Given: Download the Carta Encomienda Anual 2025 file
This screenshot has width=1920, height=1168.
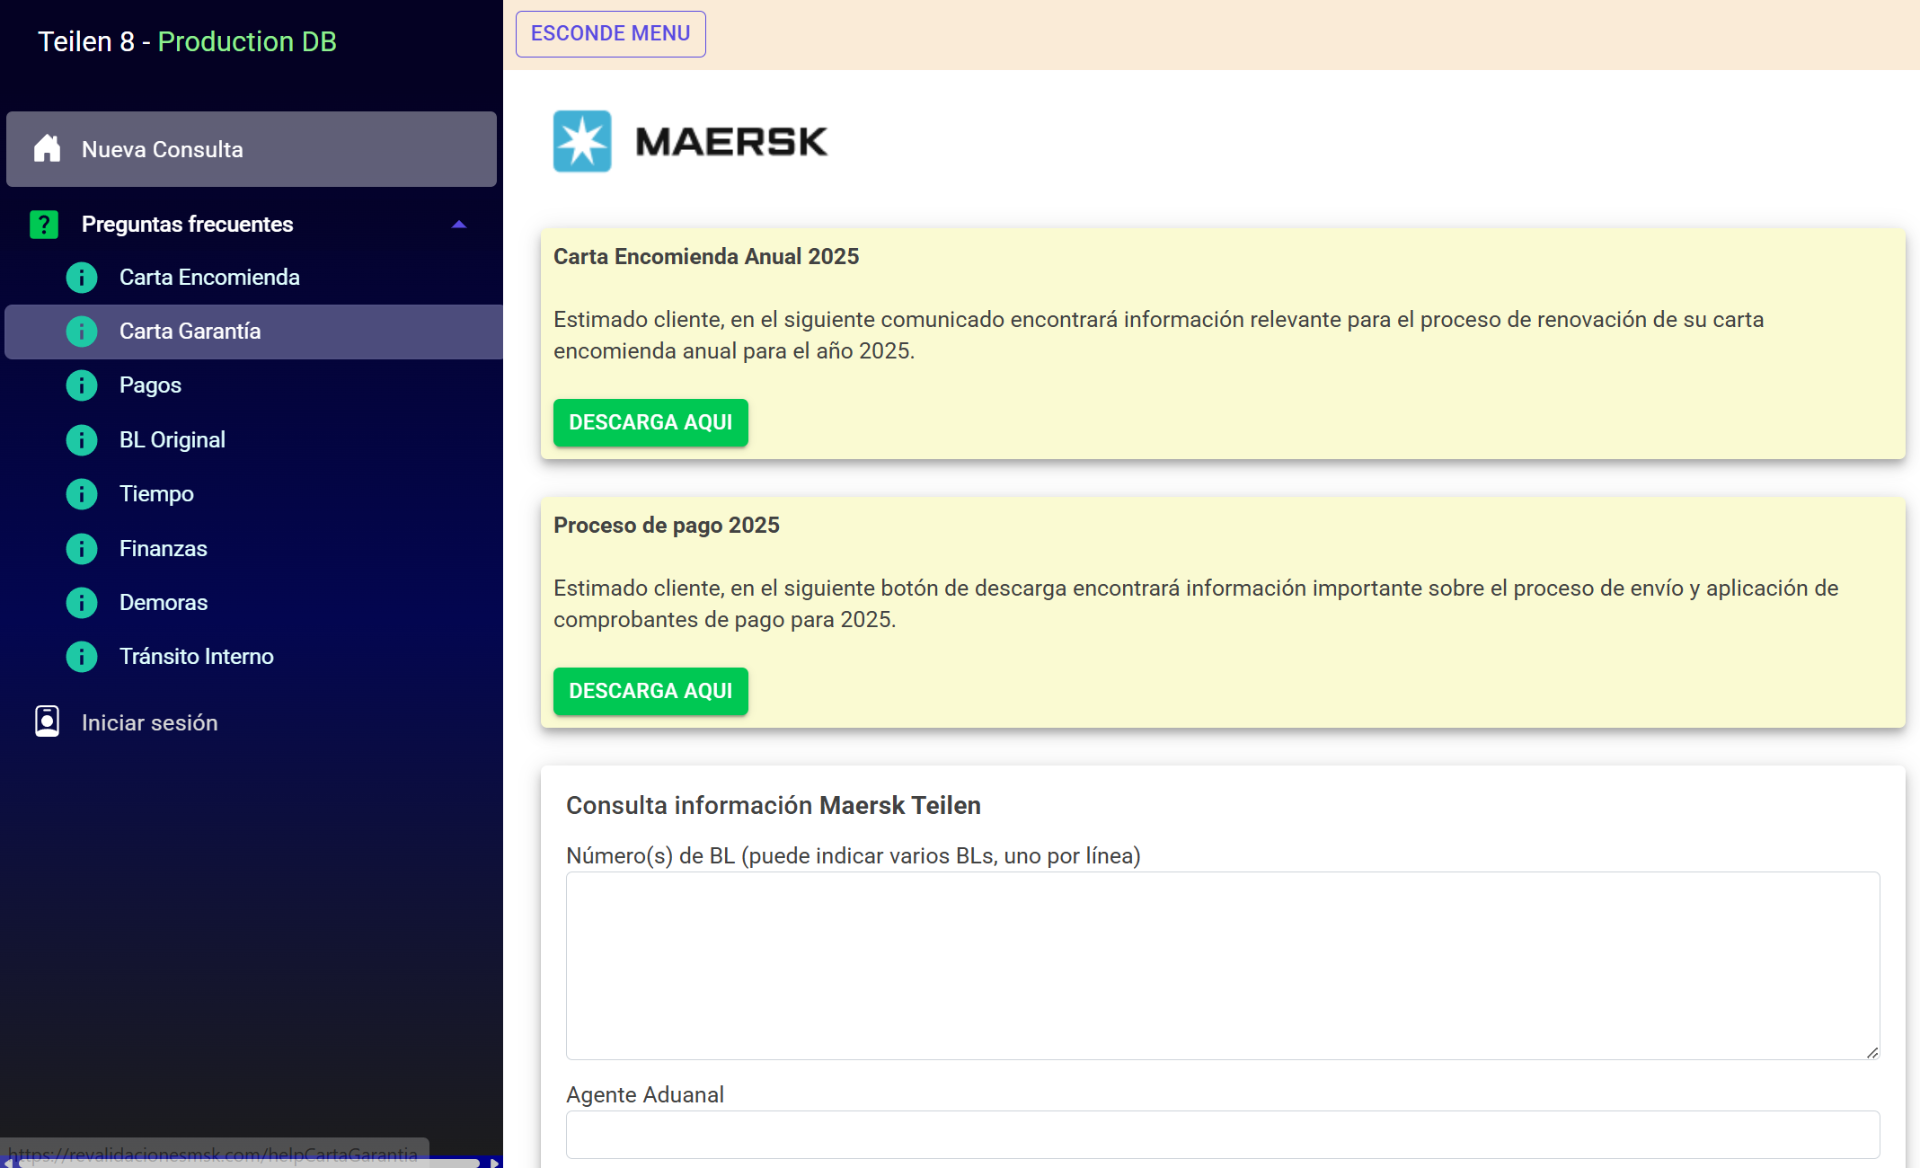Looking at the screenshot, I should (650, 422).
